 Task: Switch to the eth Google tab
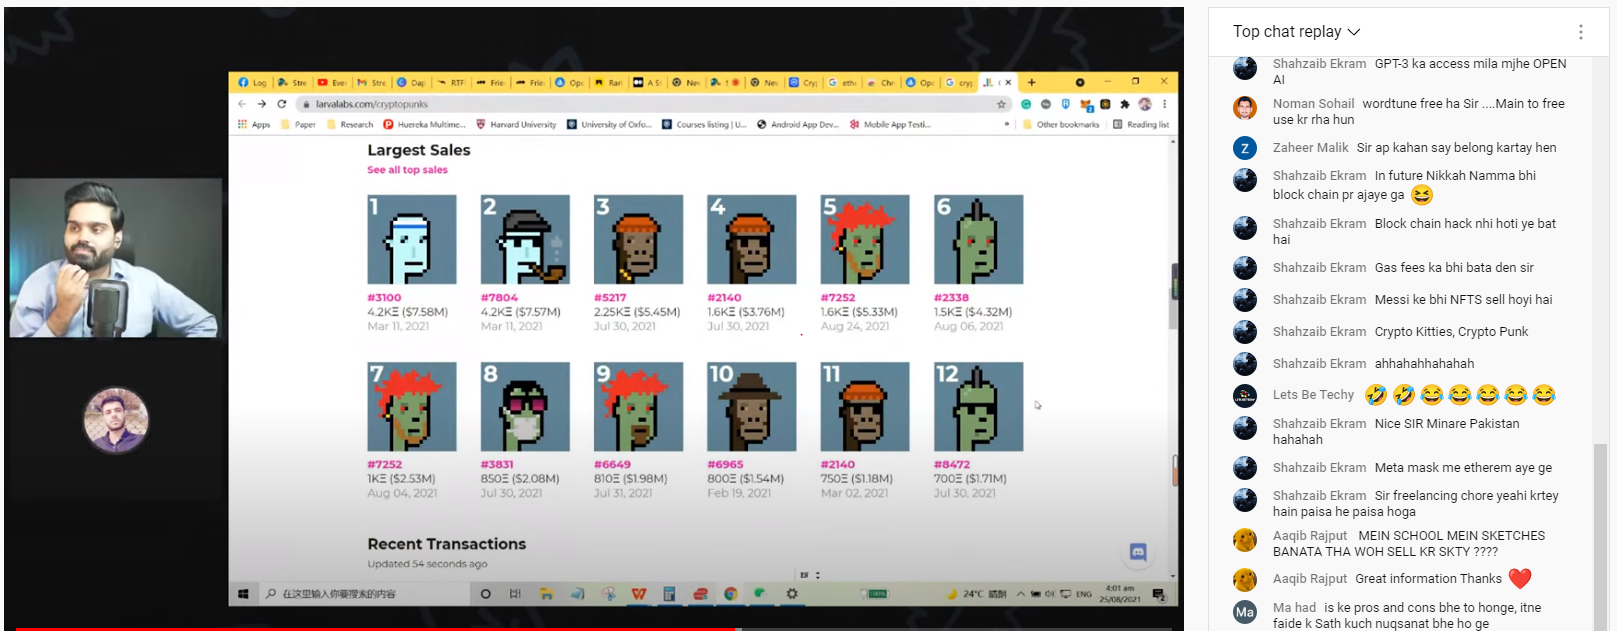tap(842, 82)
